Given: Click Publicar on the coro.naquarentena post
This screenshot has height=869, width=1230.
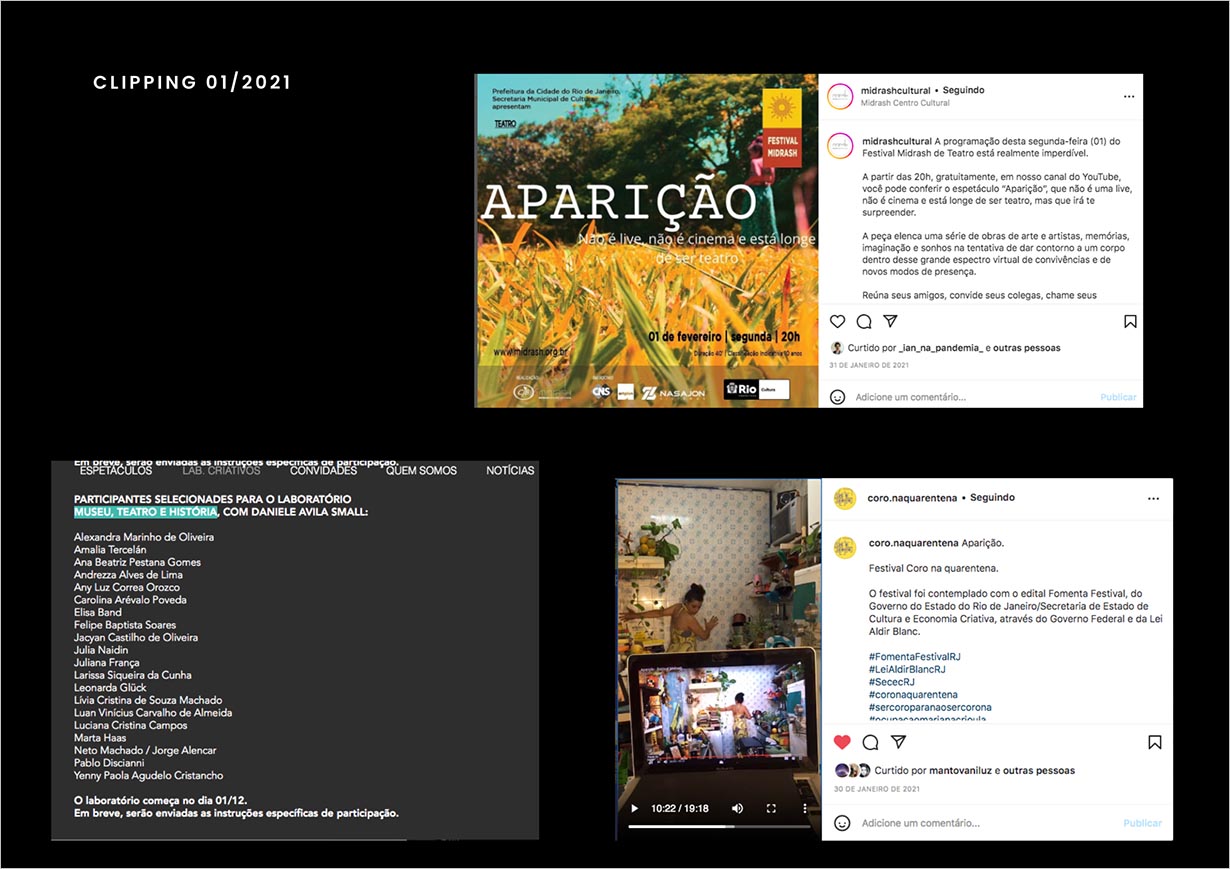Looking at the screenshot, I should (x=1142, y=823).
